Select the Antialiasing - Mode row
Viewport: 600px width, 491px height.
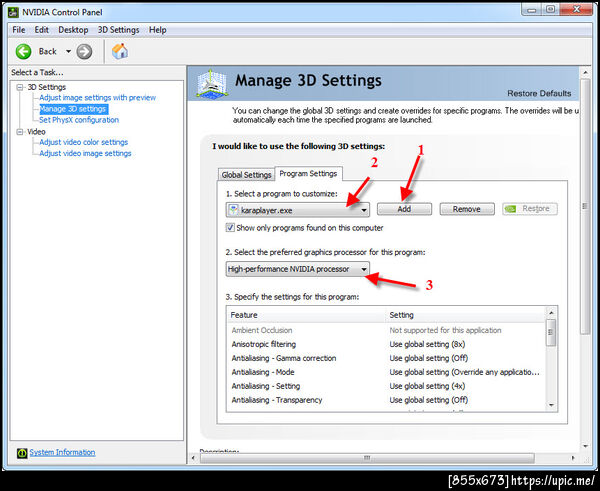coord(386,372)
